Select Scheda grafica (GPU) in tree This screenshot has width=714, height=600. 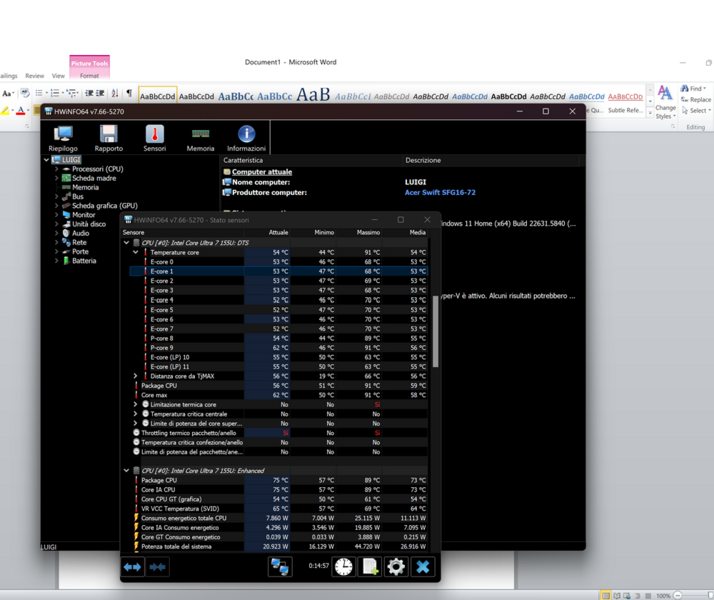pos(104,206)
